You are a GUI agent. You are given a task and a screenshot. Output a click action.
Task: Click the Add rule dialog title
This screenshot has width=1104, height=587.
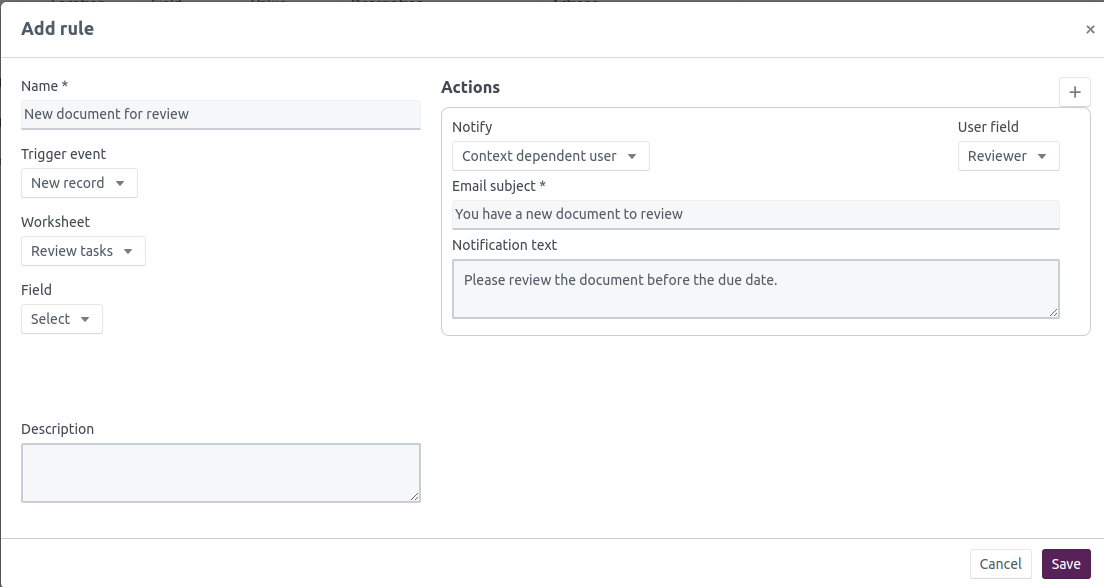coord(57,29)
